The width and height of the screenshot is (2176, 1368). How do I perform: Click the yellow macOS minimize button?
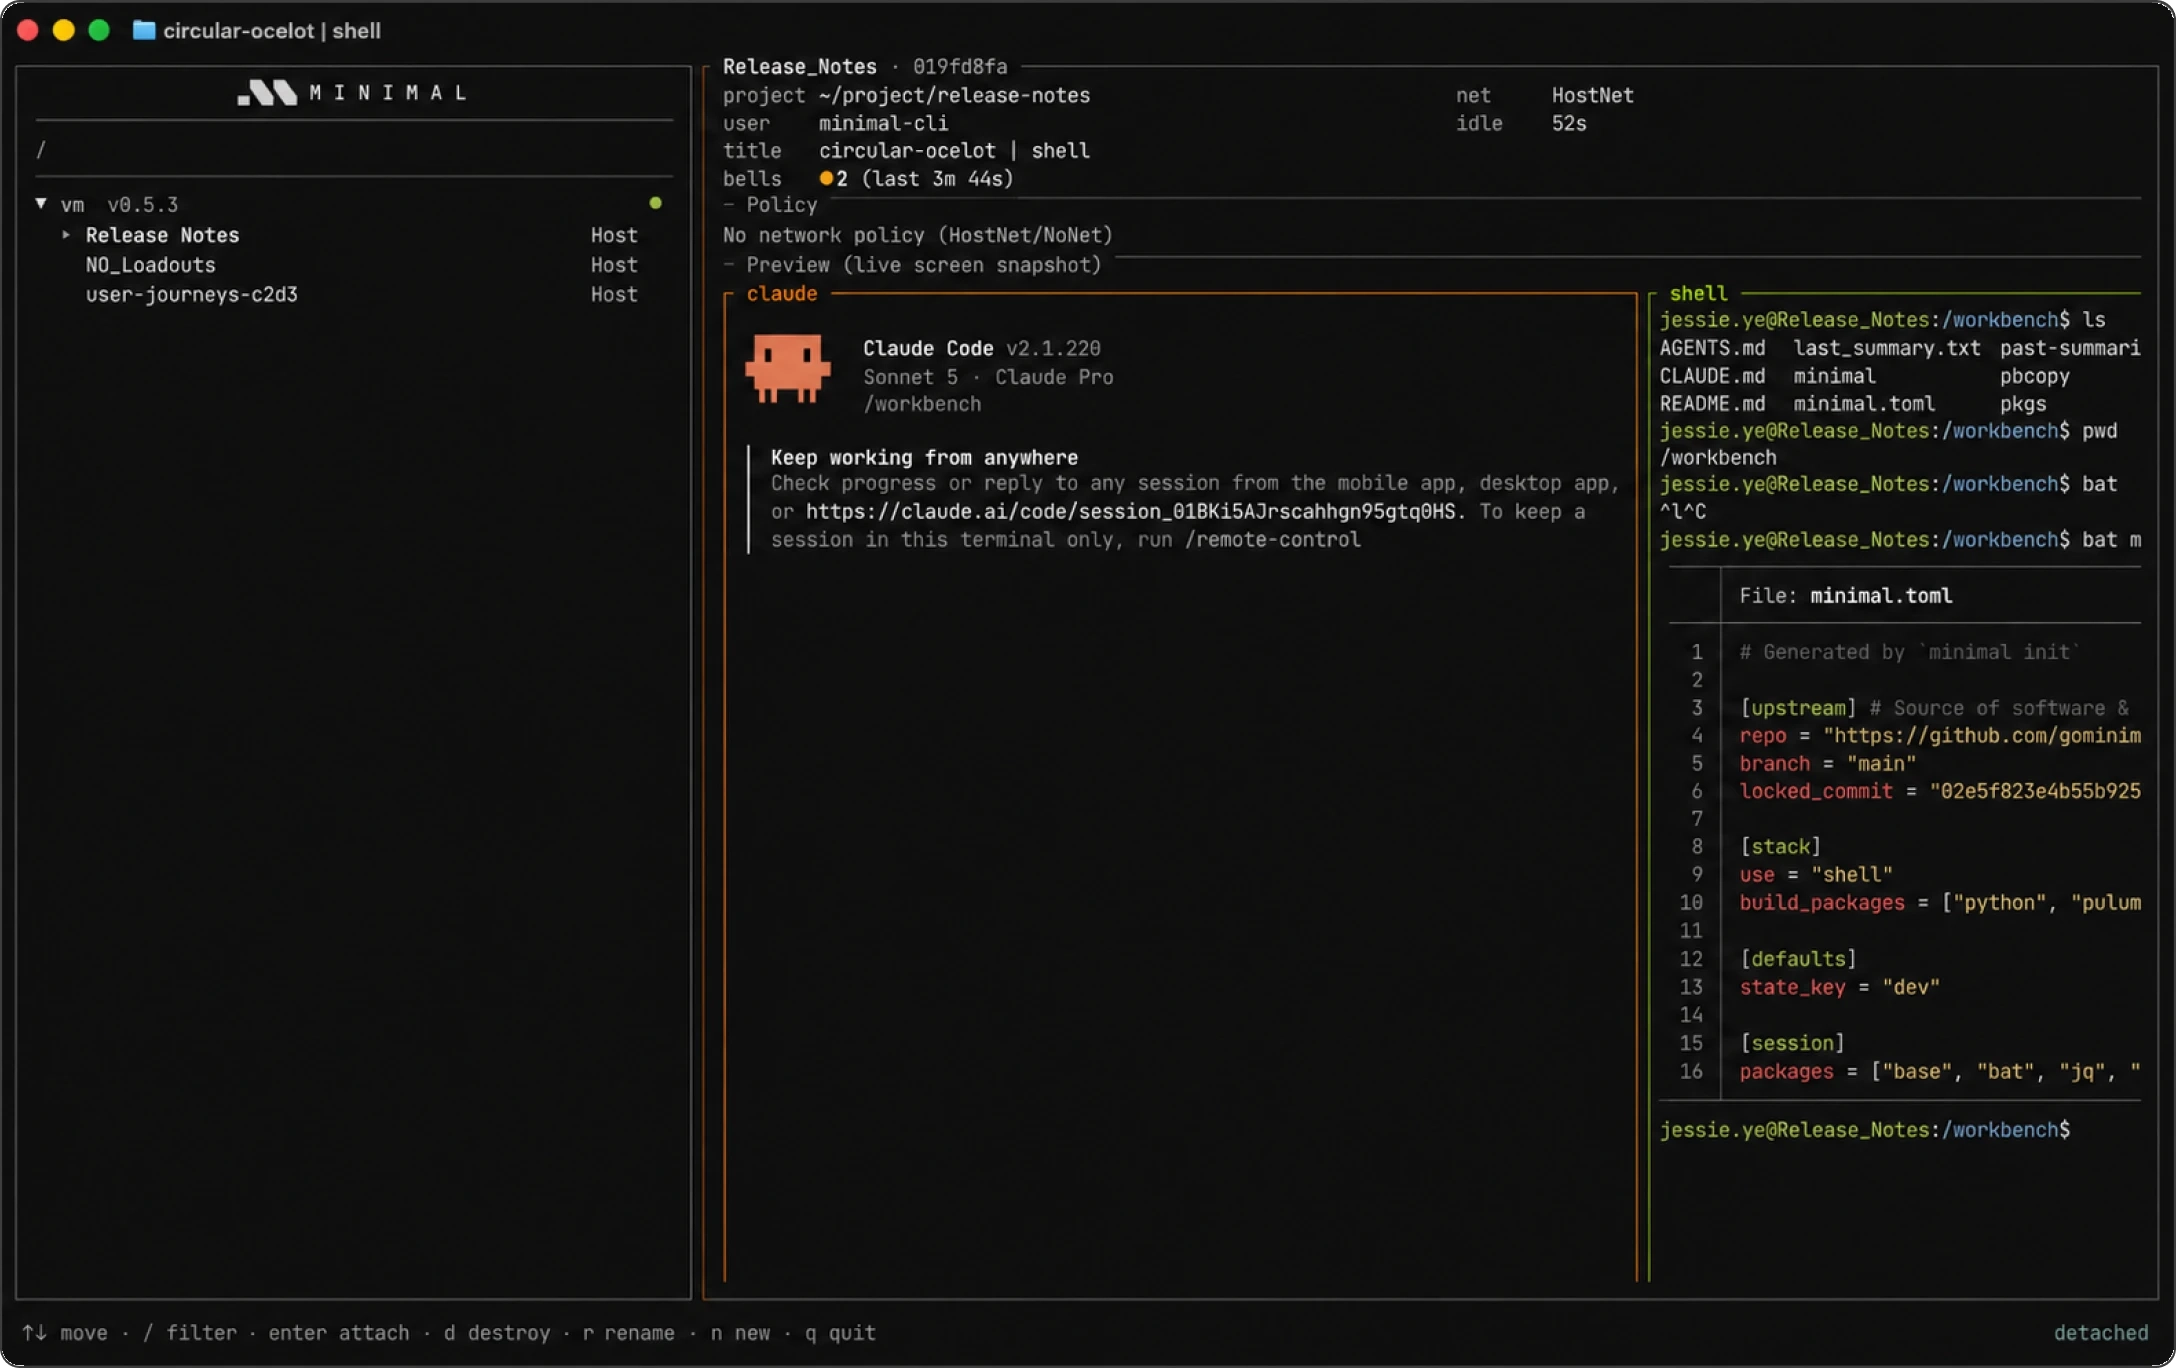(63, 30)
